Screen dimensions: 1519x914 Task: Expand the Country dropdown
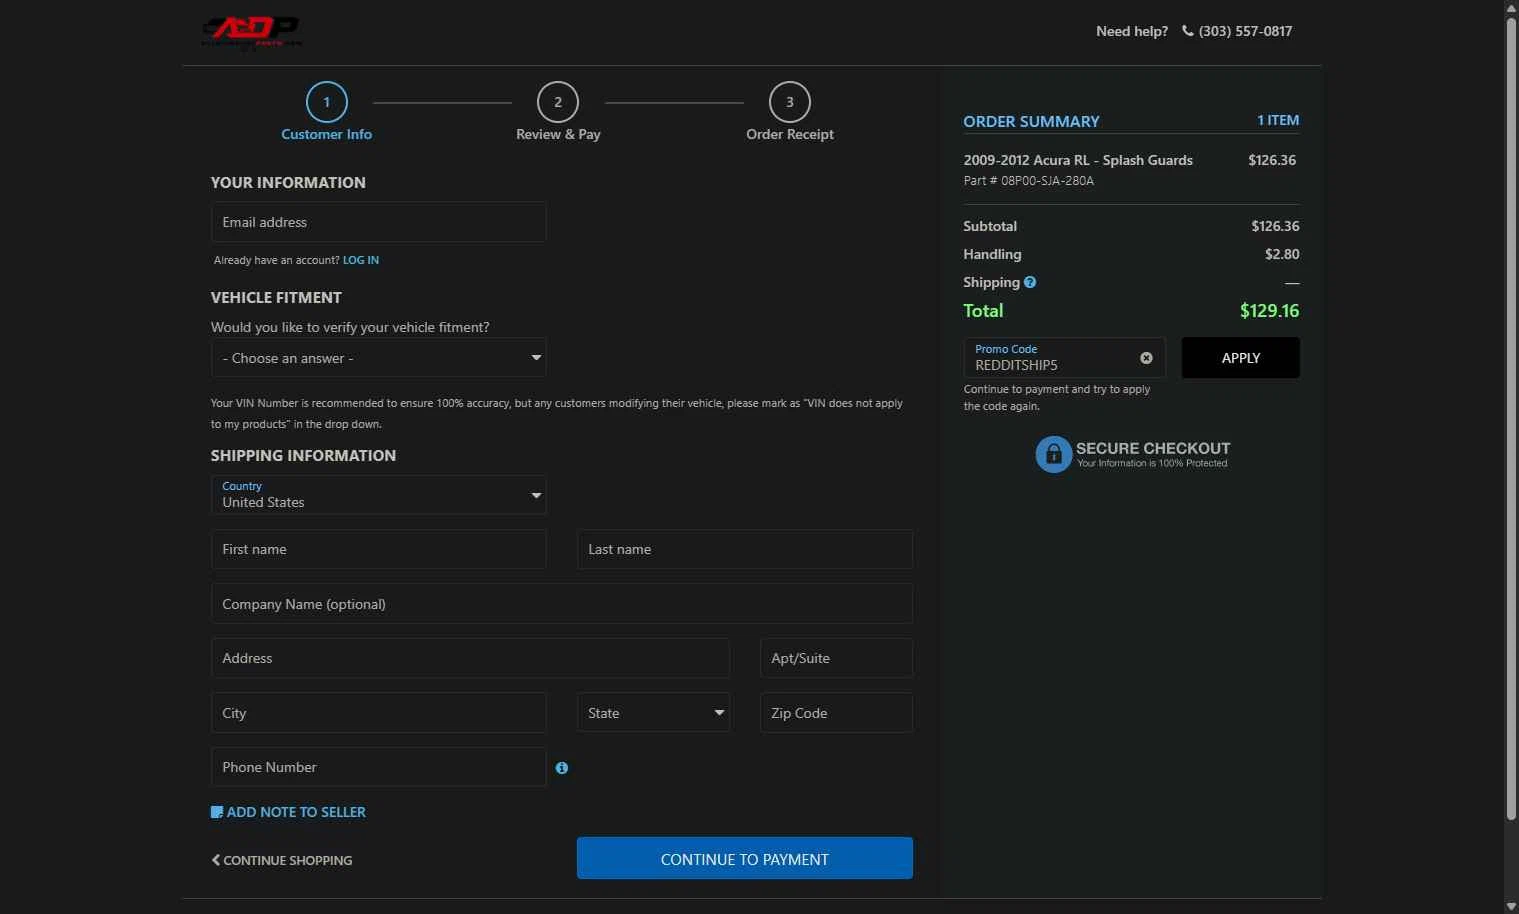pyautogui.click(x=378, y=495)
